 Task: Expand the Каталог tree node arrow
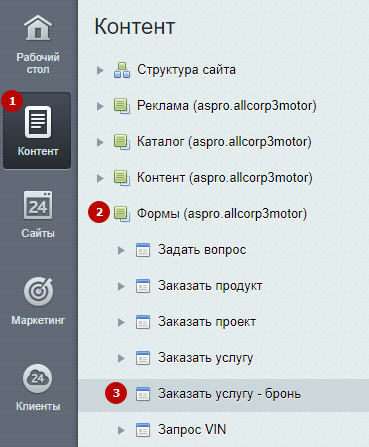[x=100, y=142]
